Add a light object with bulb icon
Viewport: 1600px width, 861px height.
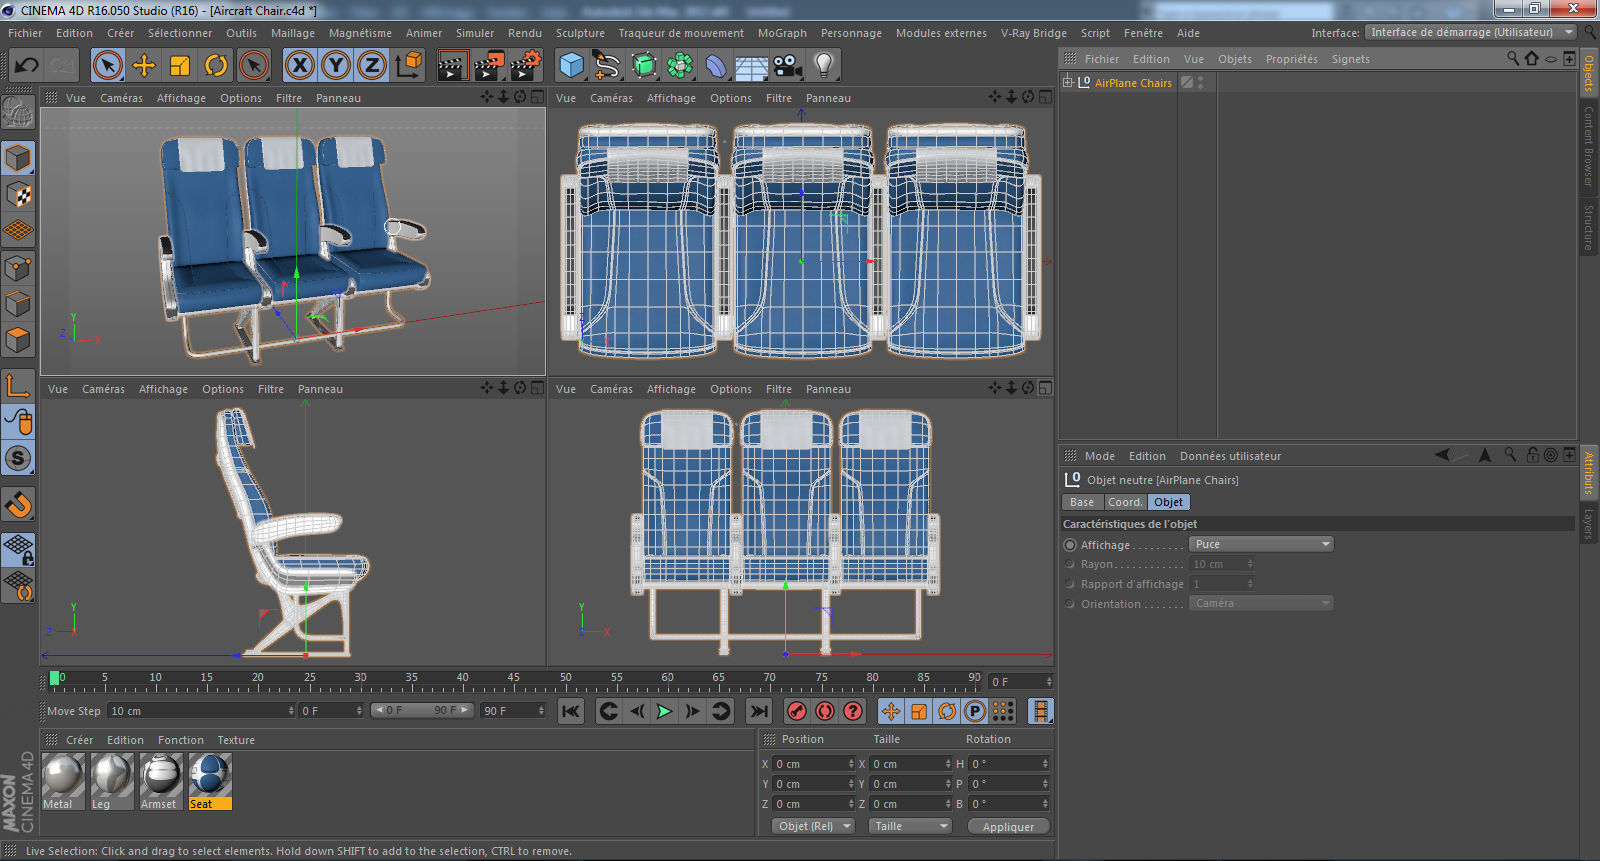point(823,66)
